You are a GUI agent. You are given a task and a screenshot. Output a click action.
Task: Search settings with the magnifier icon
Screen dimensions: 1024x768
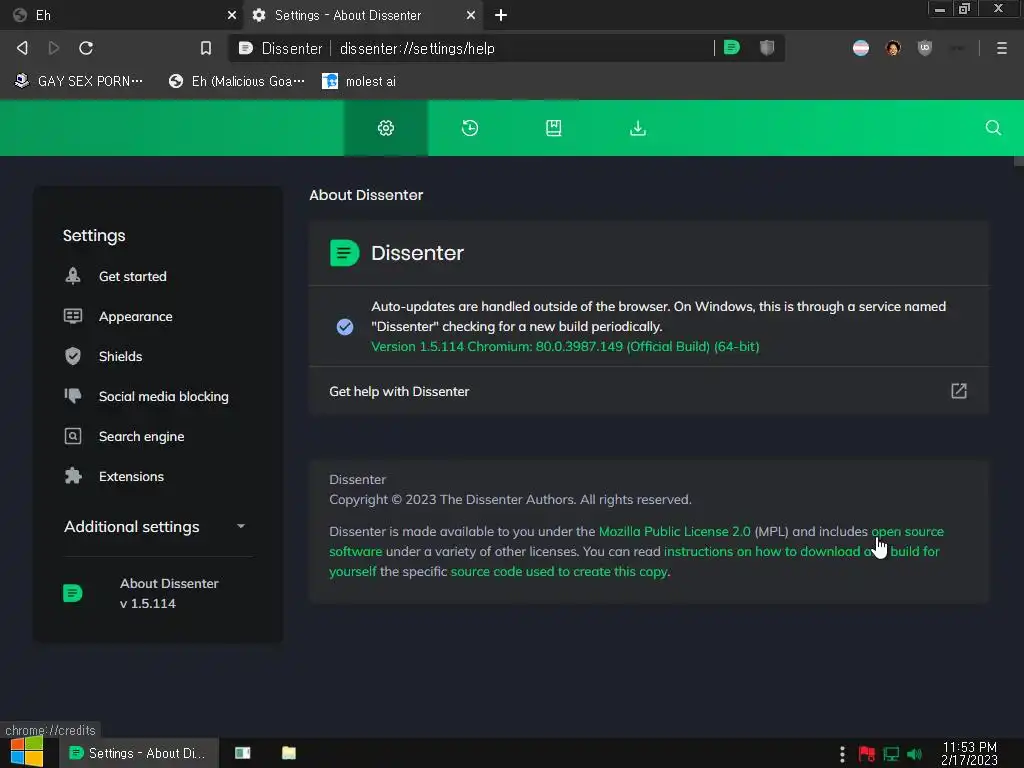(993, 128)
